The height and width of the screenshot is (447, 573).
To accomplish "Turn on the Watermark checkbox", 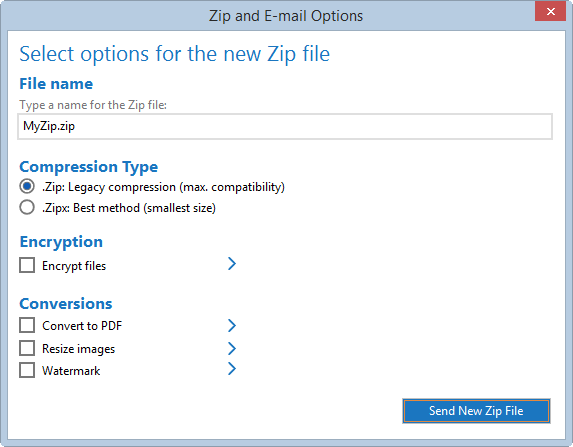I will tap(27, 370).
